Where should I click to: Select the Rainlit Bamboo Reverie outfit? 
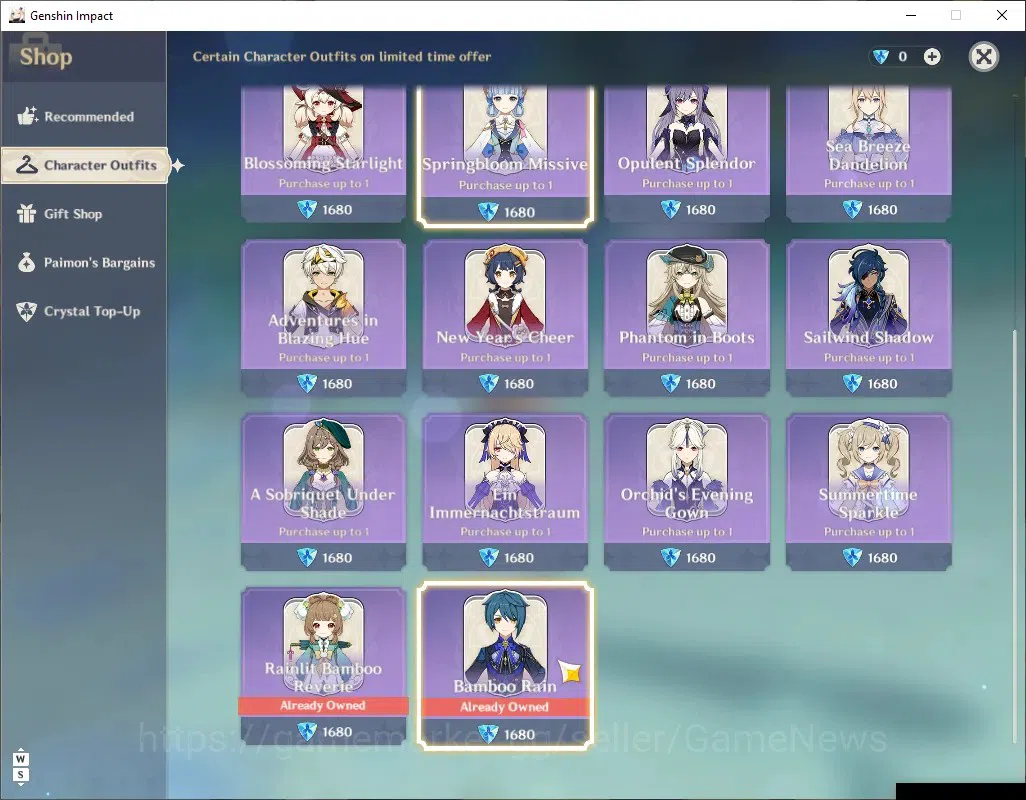[x=323, y=666]
